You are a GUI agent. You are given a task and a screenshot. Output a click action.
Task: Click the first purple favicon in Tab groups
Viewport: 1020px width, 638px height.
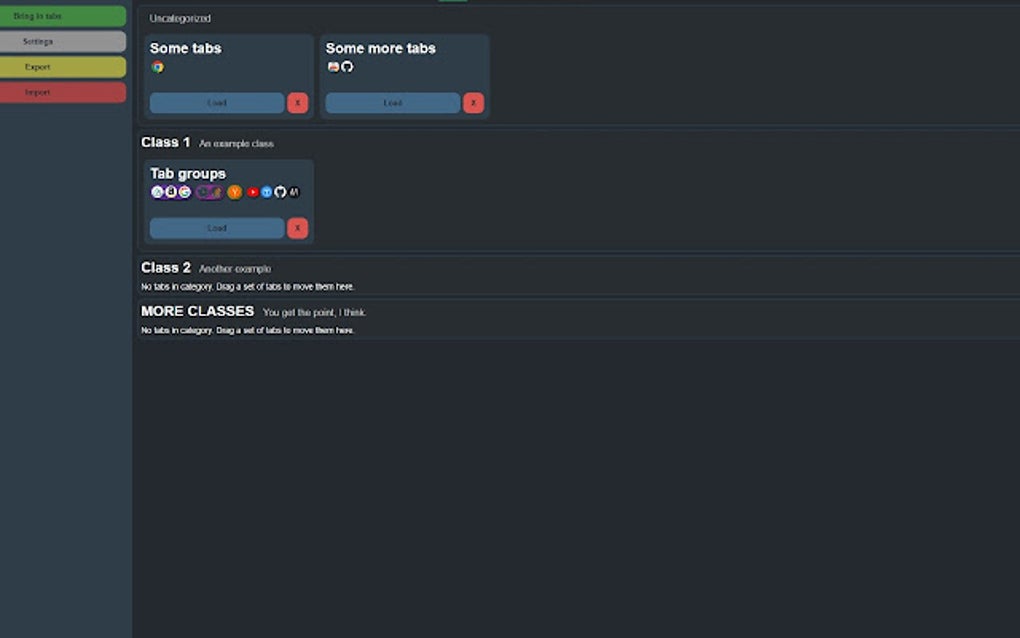click(156, 192)
